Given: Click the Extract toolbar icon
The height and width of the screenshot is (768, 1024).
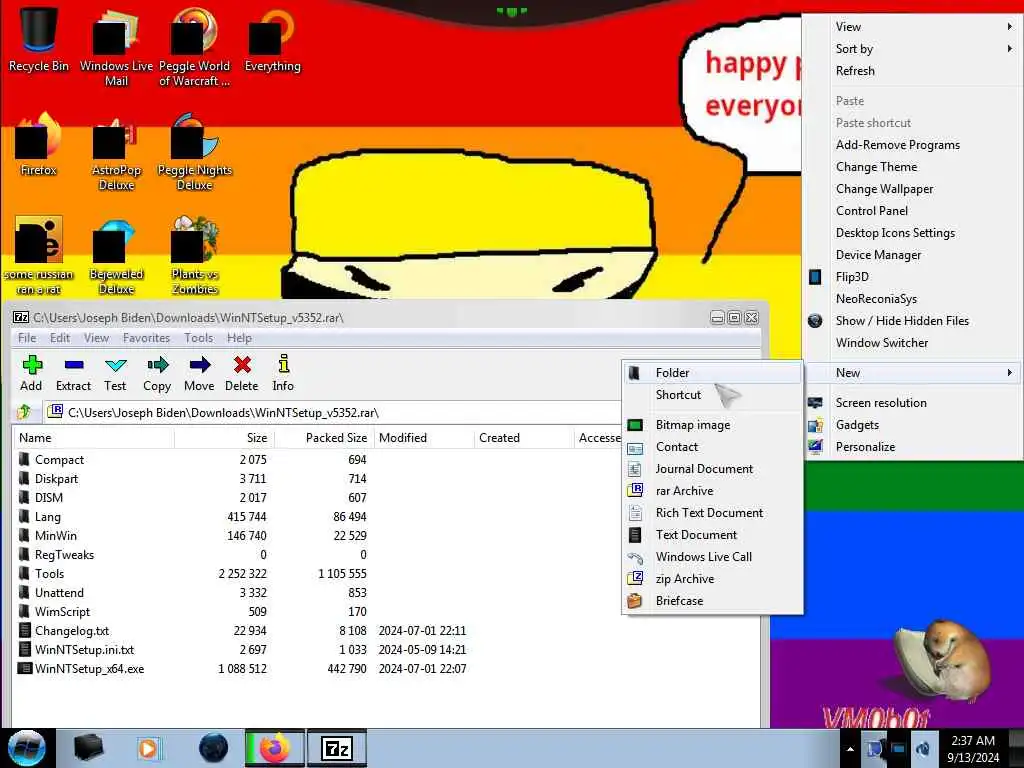Looking at the screenshot, I should pos(73,373).
